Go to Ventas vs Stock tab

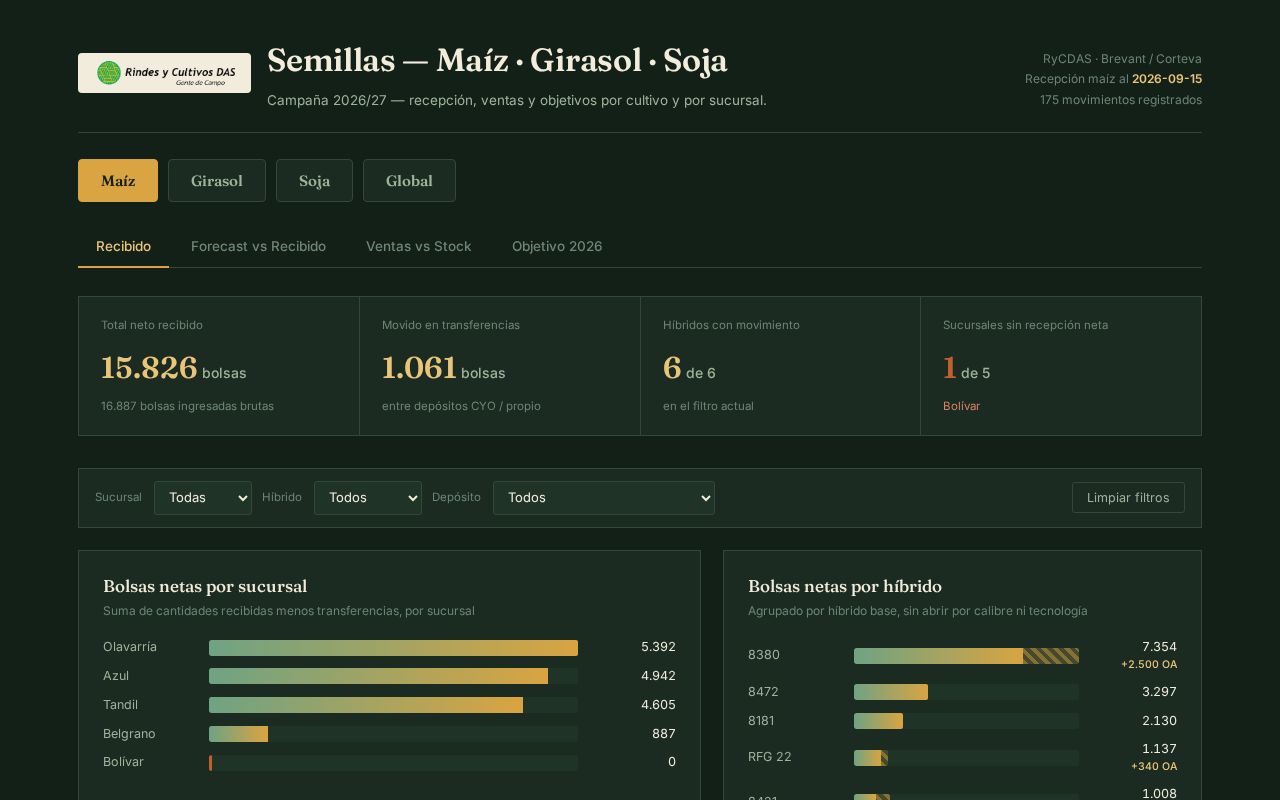click(x=418, y=246)
